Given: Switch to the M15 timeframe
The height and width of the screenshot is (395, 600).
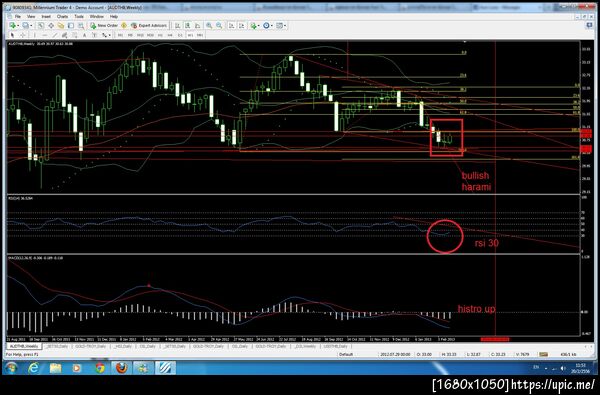Looking at the screenshot, I should [140, 35].
